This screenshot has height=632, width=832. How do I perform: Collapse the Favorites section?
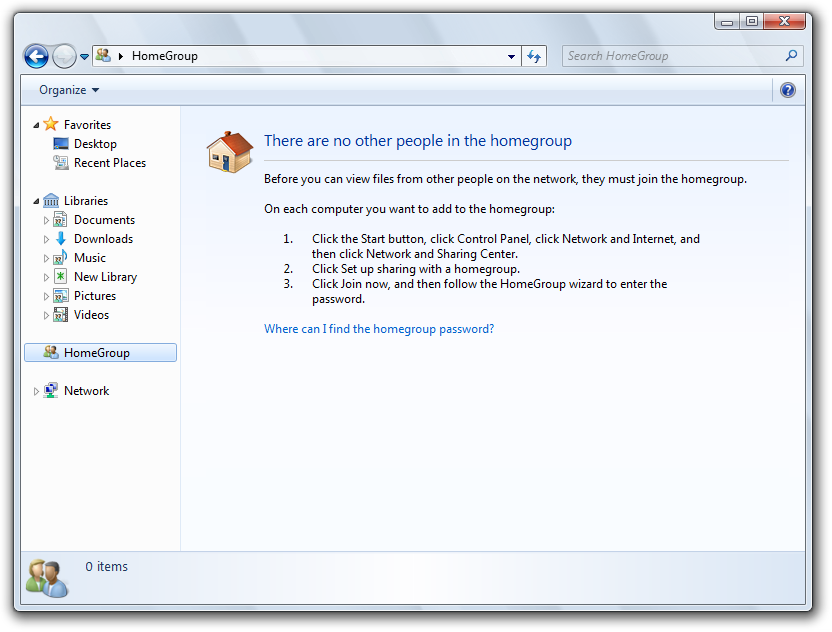(x=36, y=125)
